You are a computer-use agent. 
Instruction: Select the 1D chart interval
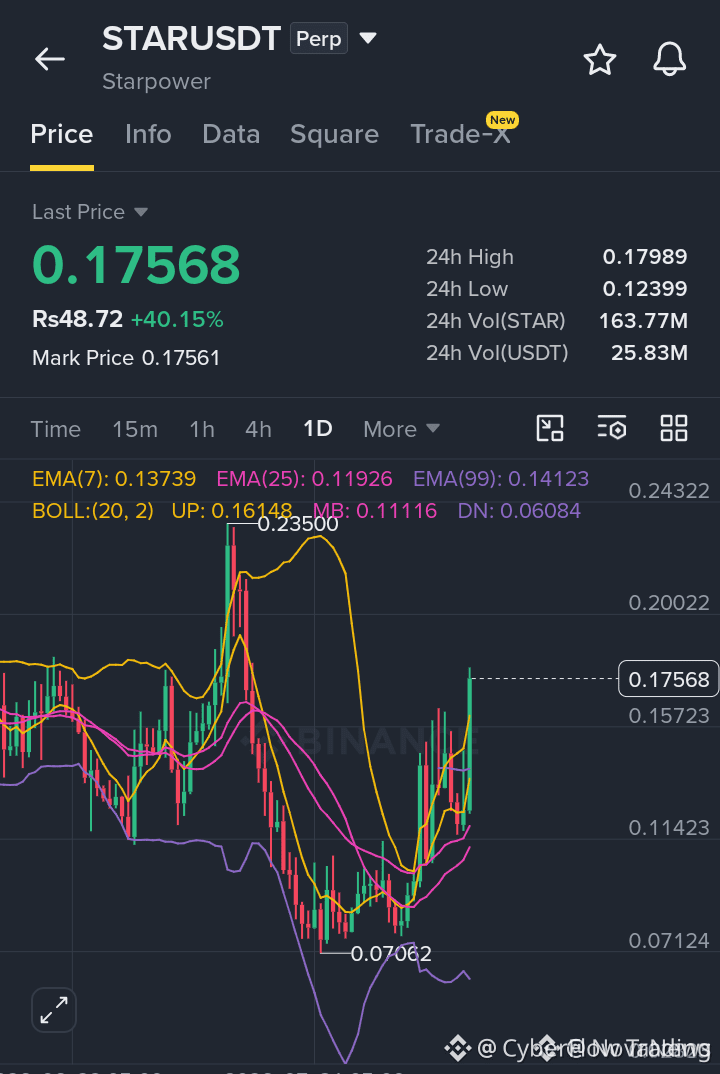(x=318, y=429)
